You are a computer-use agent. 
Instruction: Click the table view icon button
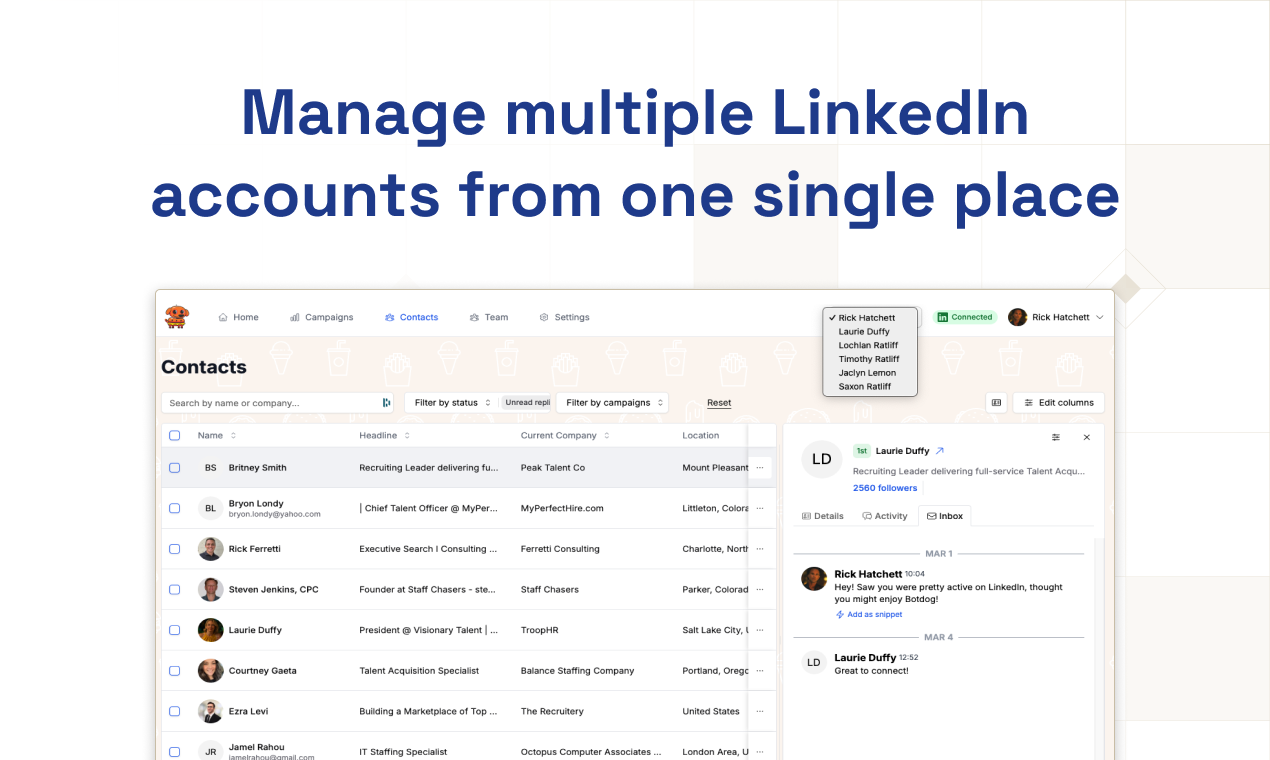click(996, 403)
